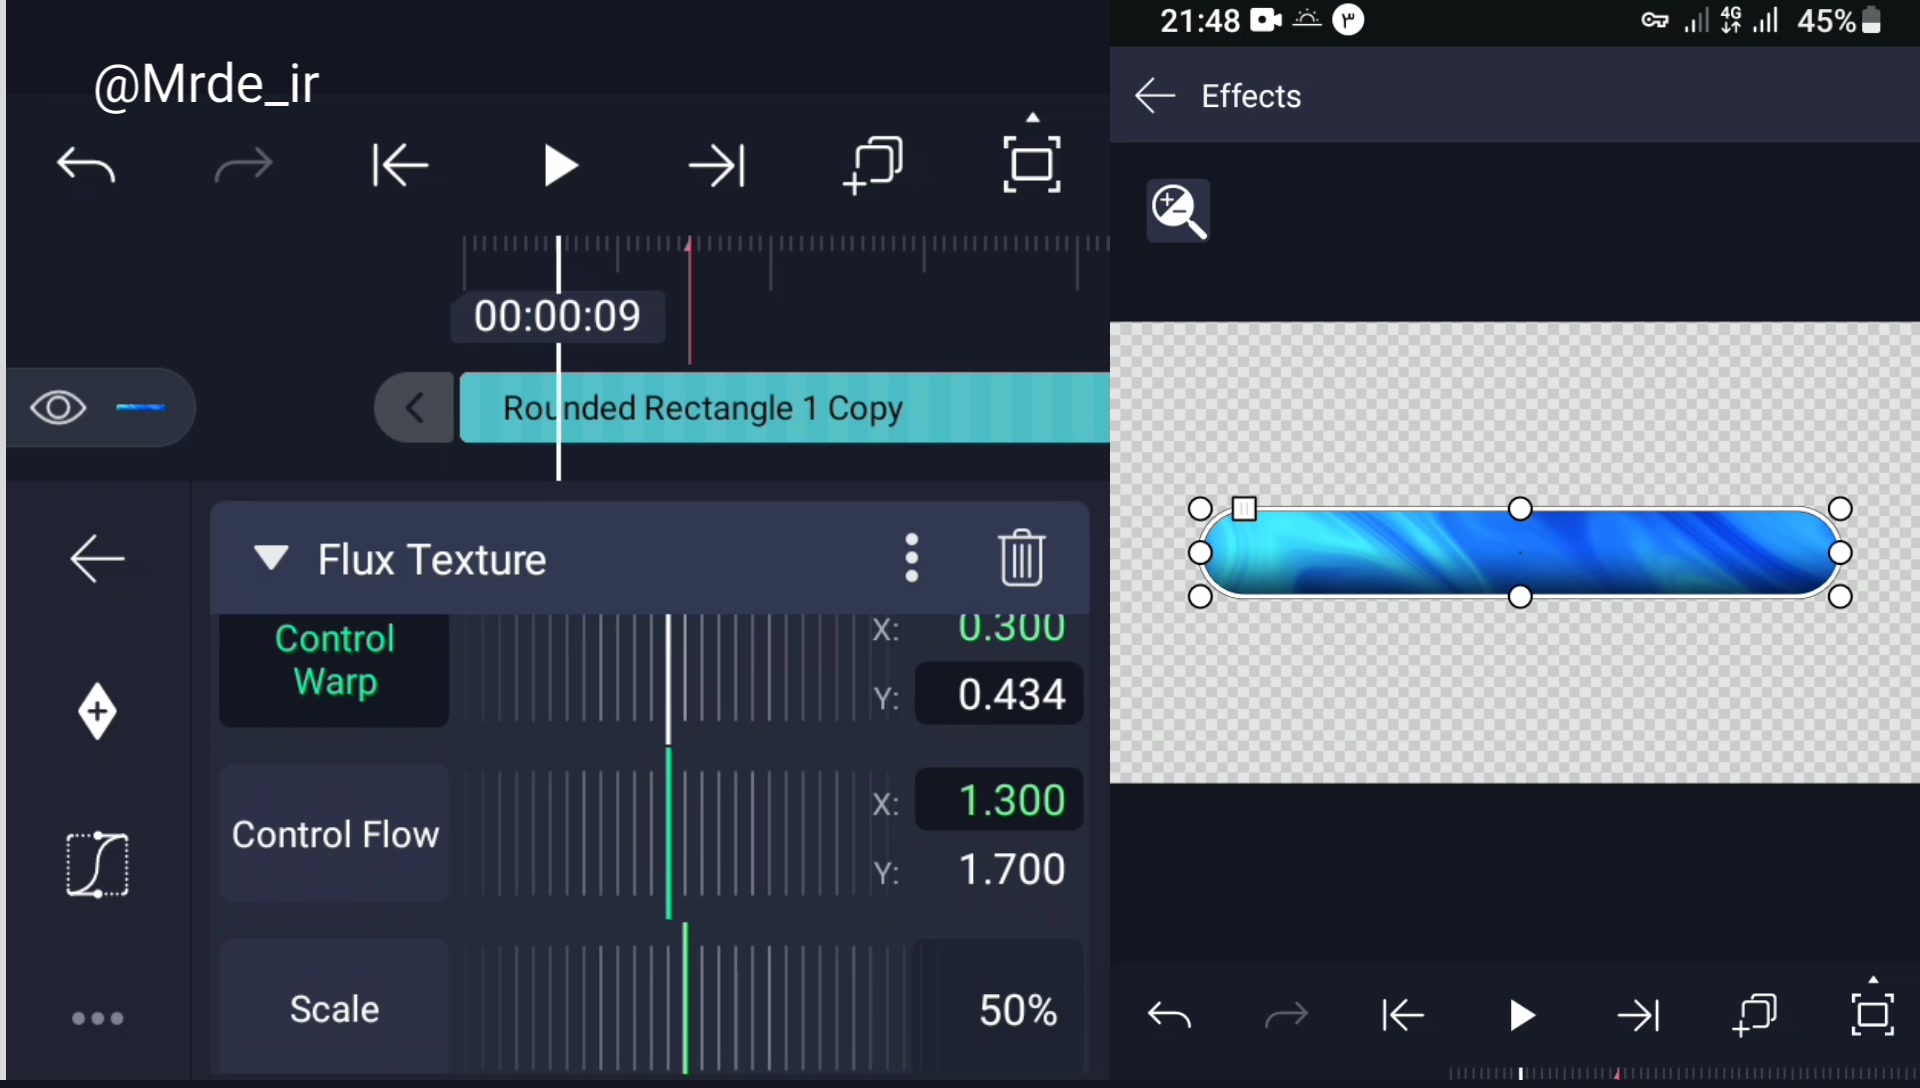Collapse layer with chevron beside Rounded Rectangle
This screenshot has width=1920, height=1088.
pyautogui.click(x=415, y=408)
